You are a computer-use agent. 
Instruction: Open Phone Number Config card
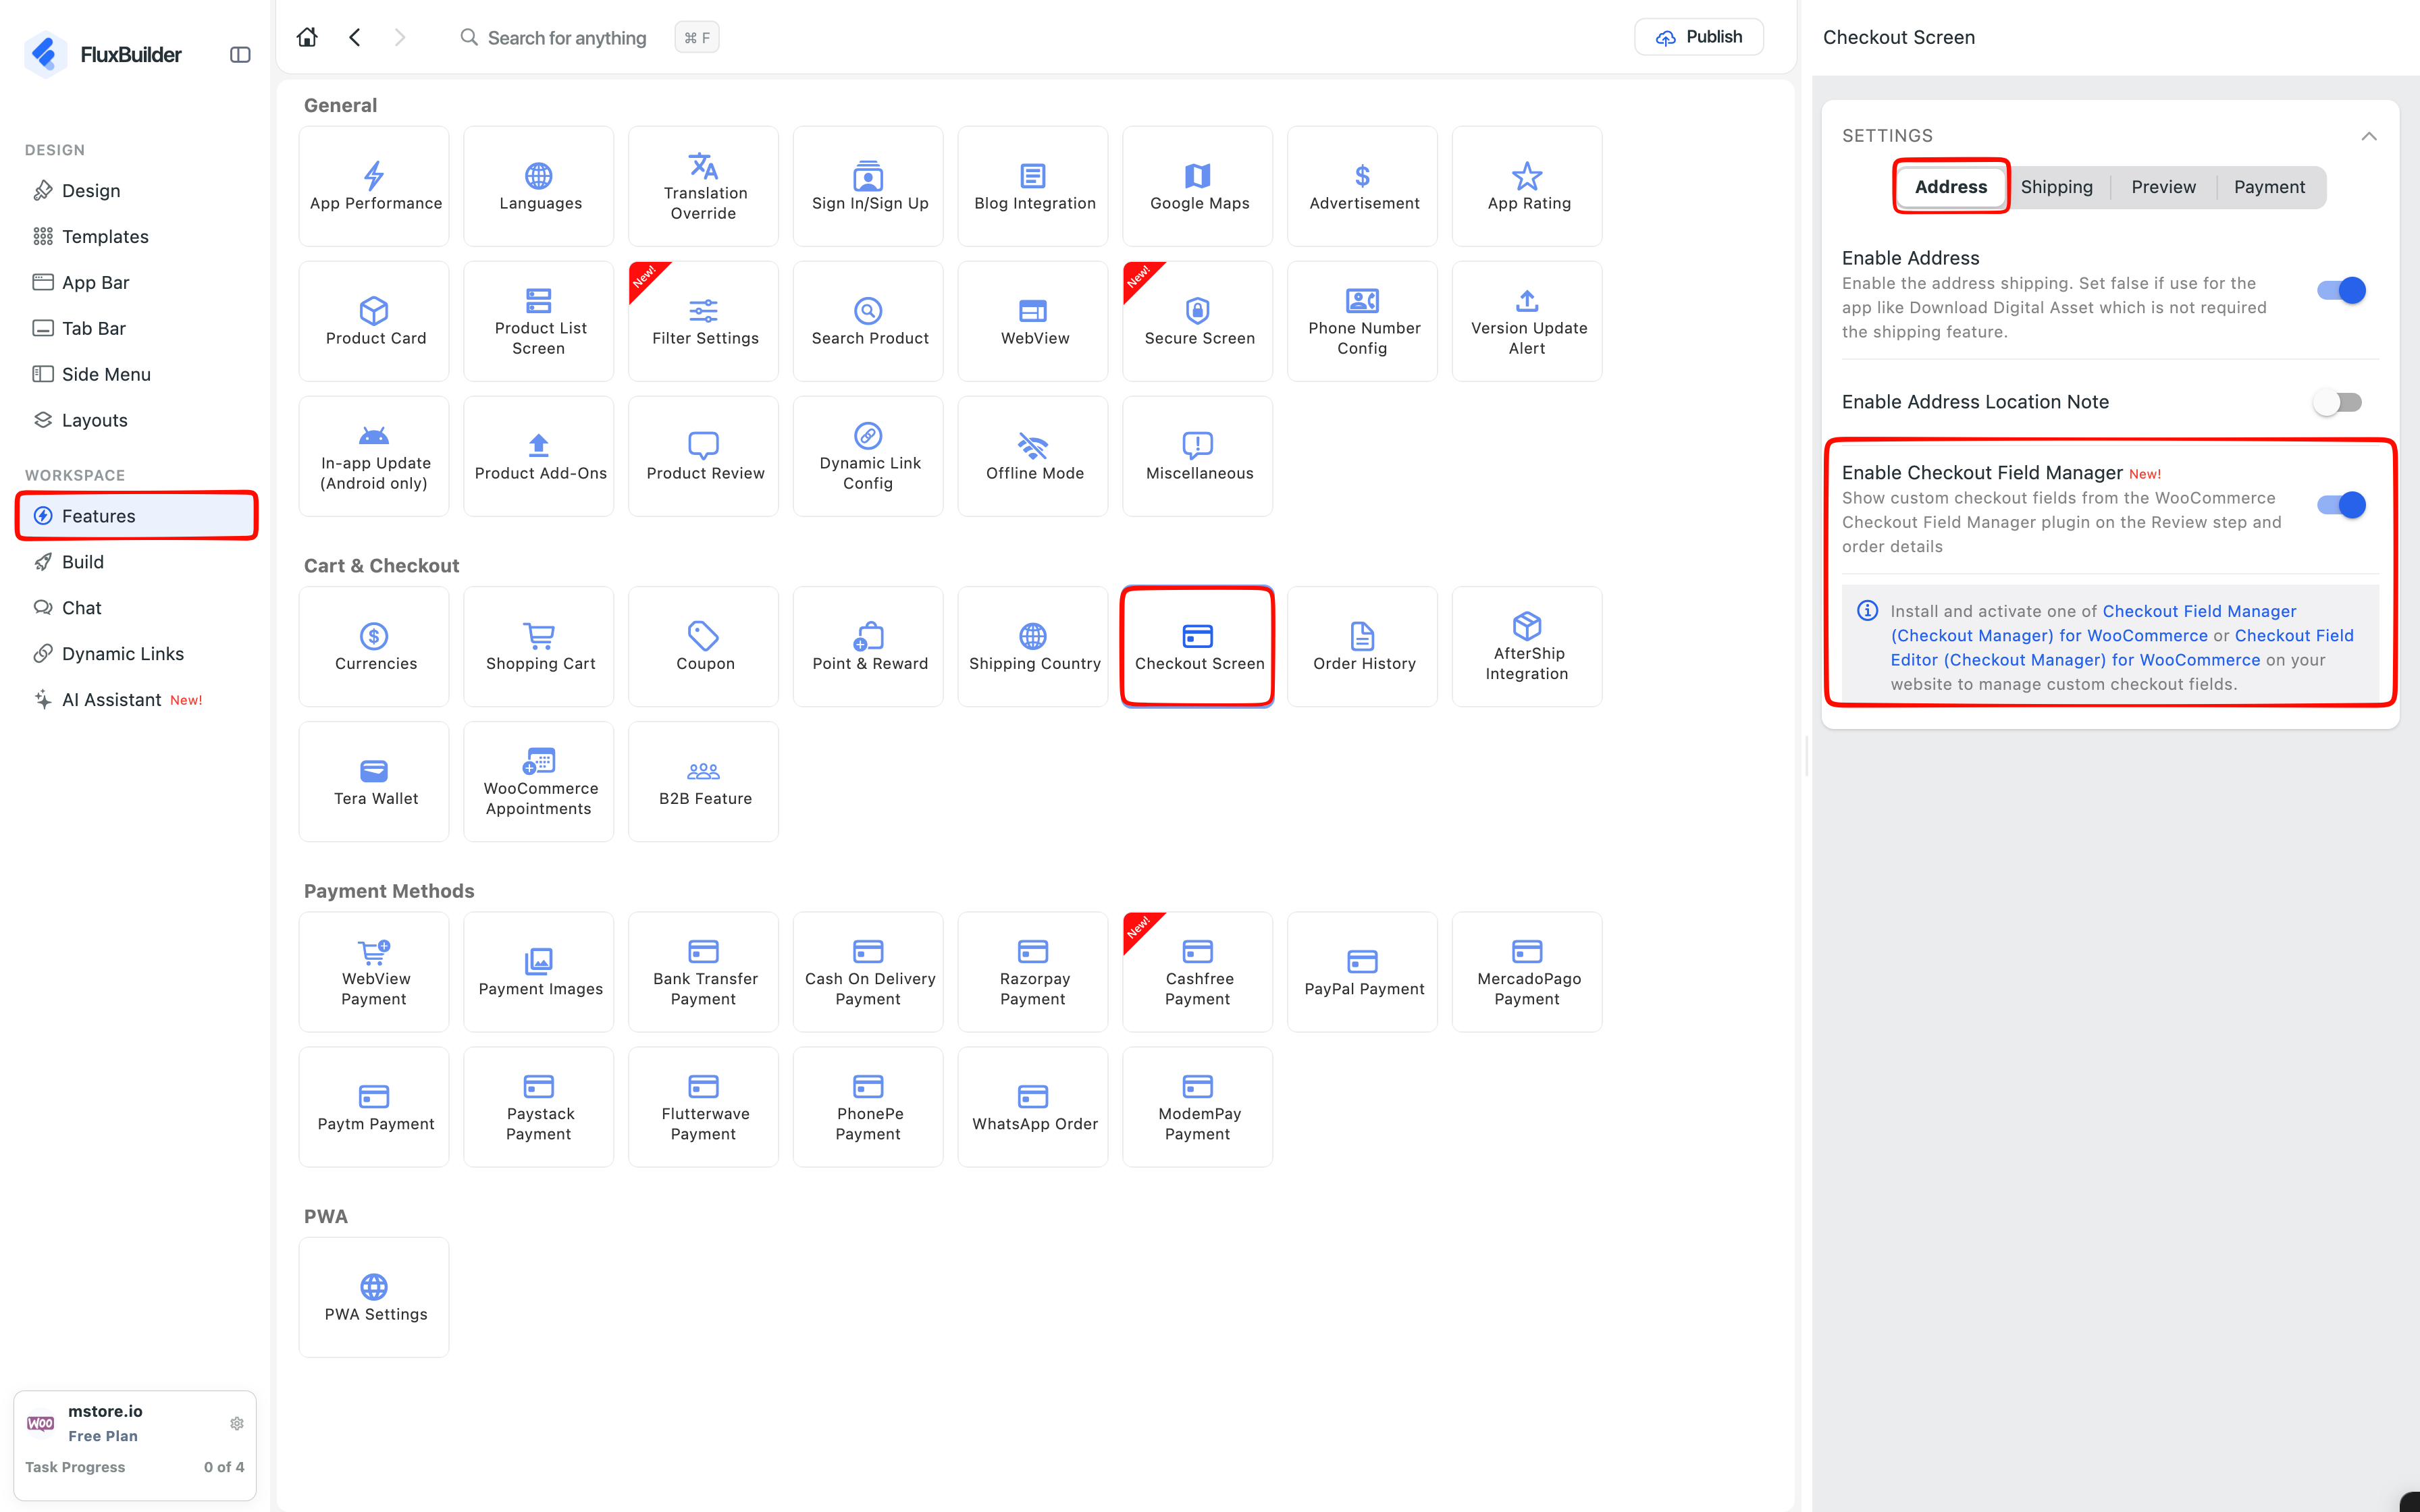pyautogui.click(x=1362, y=321)
